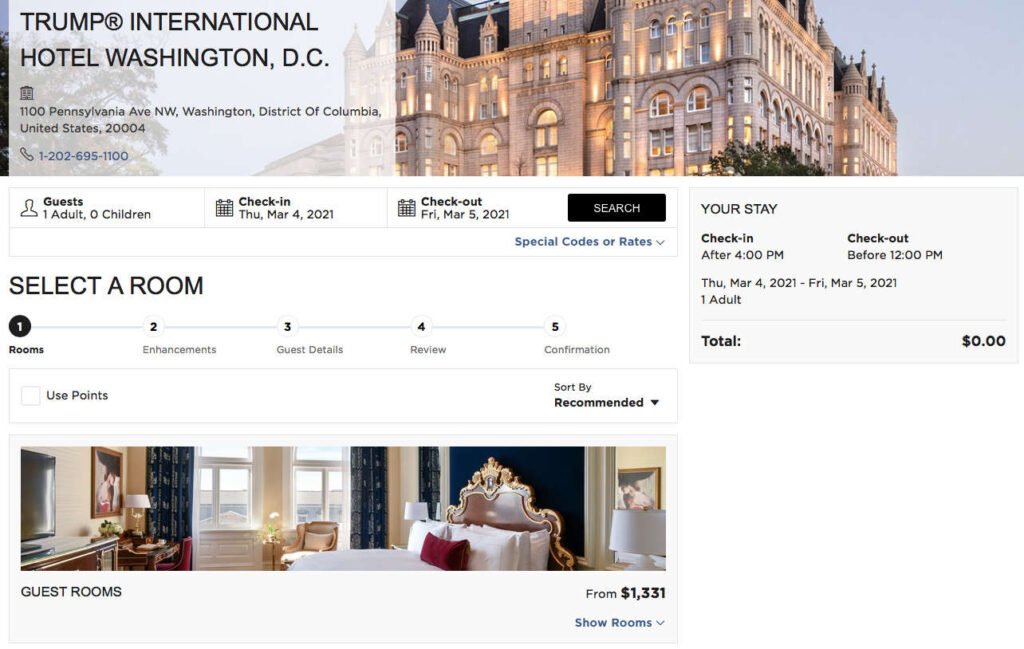
Task: Click the hotel building icon above the address
Action: point(27,93)
